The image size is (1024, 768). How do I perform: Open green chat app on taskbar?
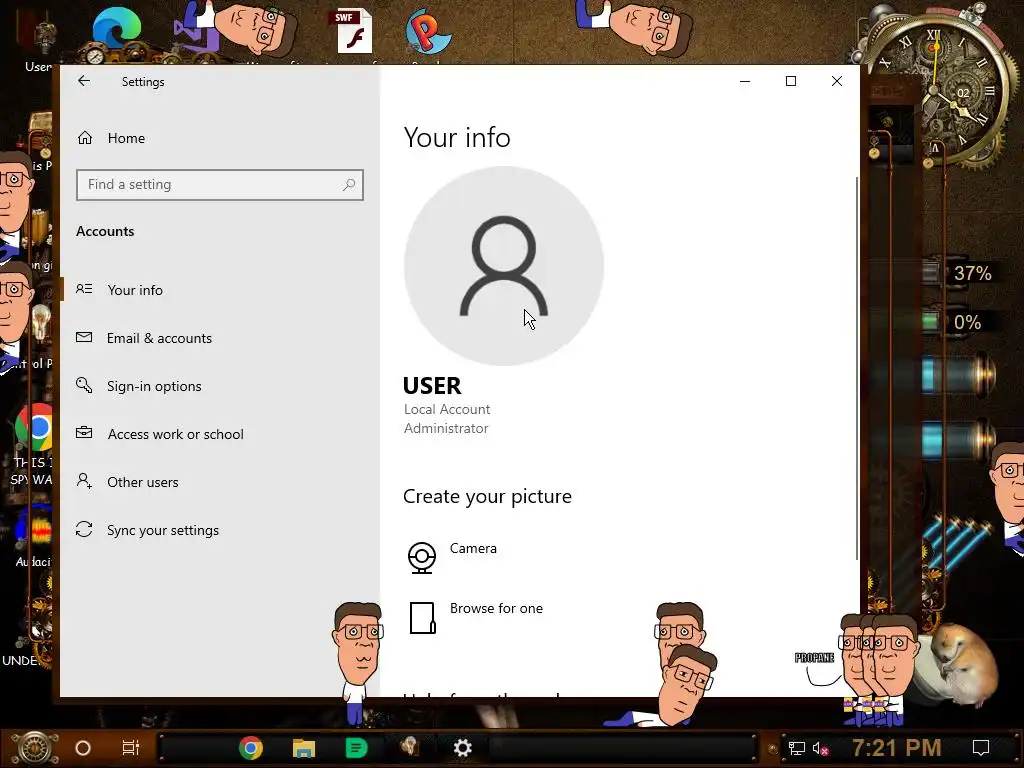pos(356,748)
